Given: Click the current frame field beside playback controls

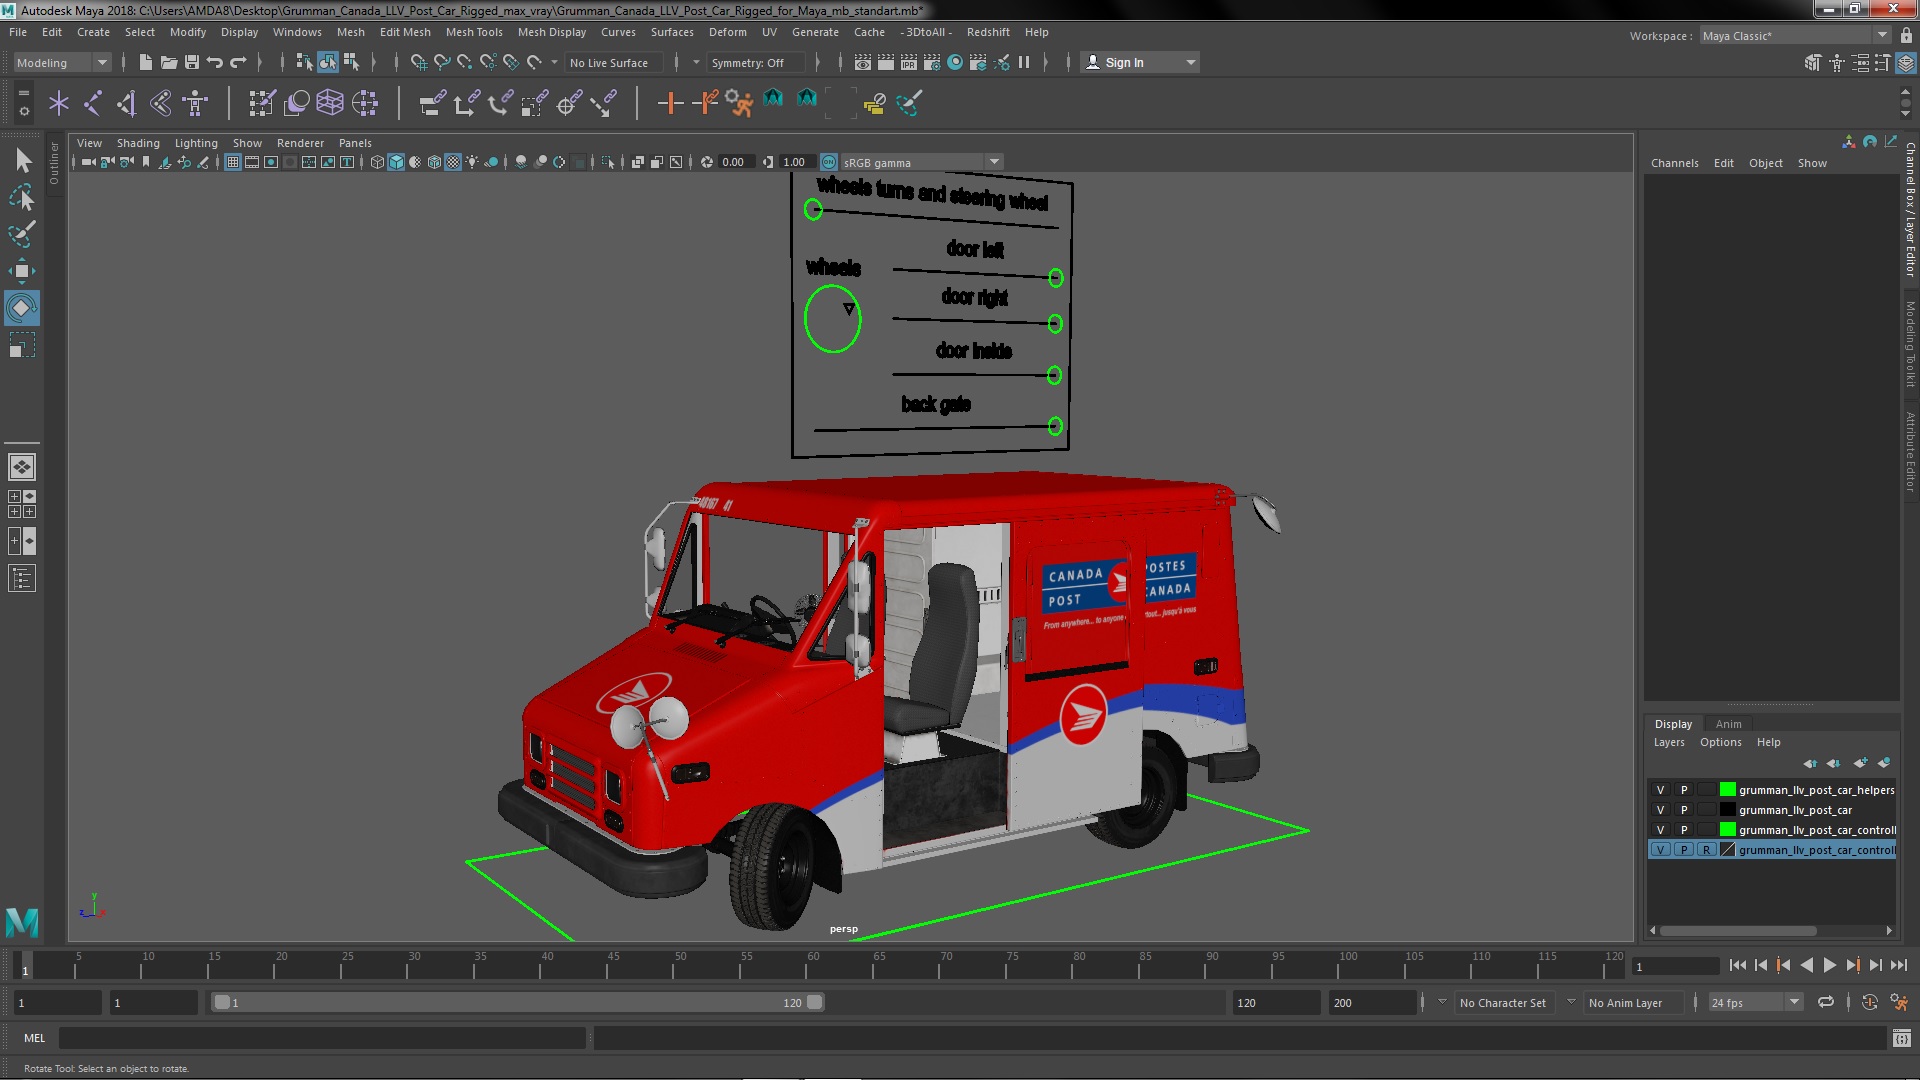Looking at the screenshot, I should click(1674, 966).
